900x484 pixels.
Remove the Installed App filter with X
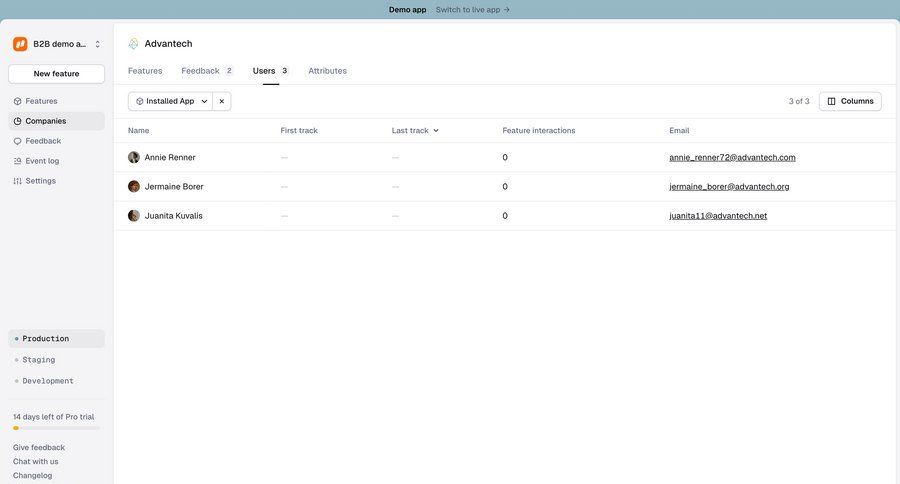(x=222, y=101)
